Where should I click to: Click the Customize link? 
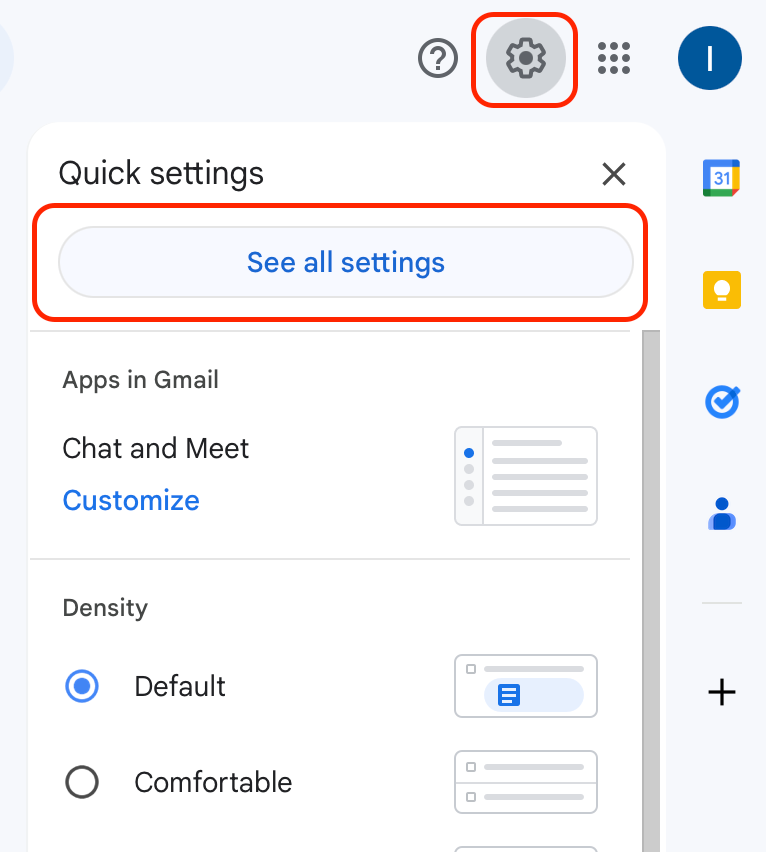pyautogui.click(x=131, y=500)
